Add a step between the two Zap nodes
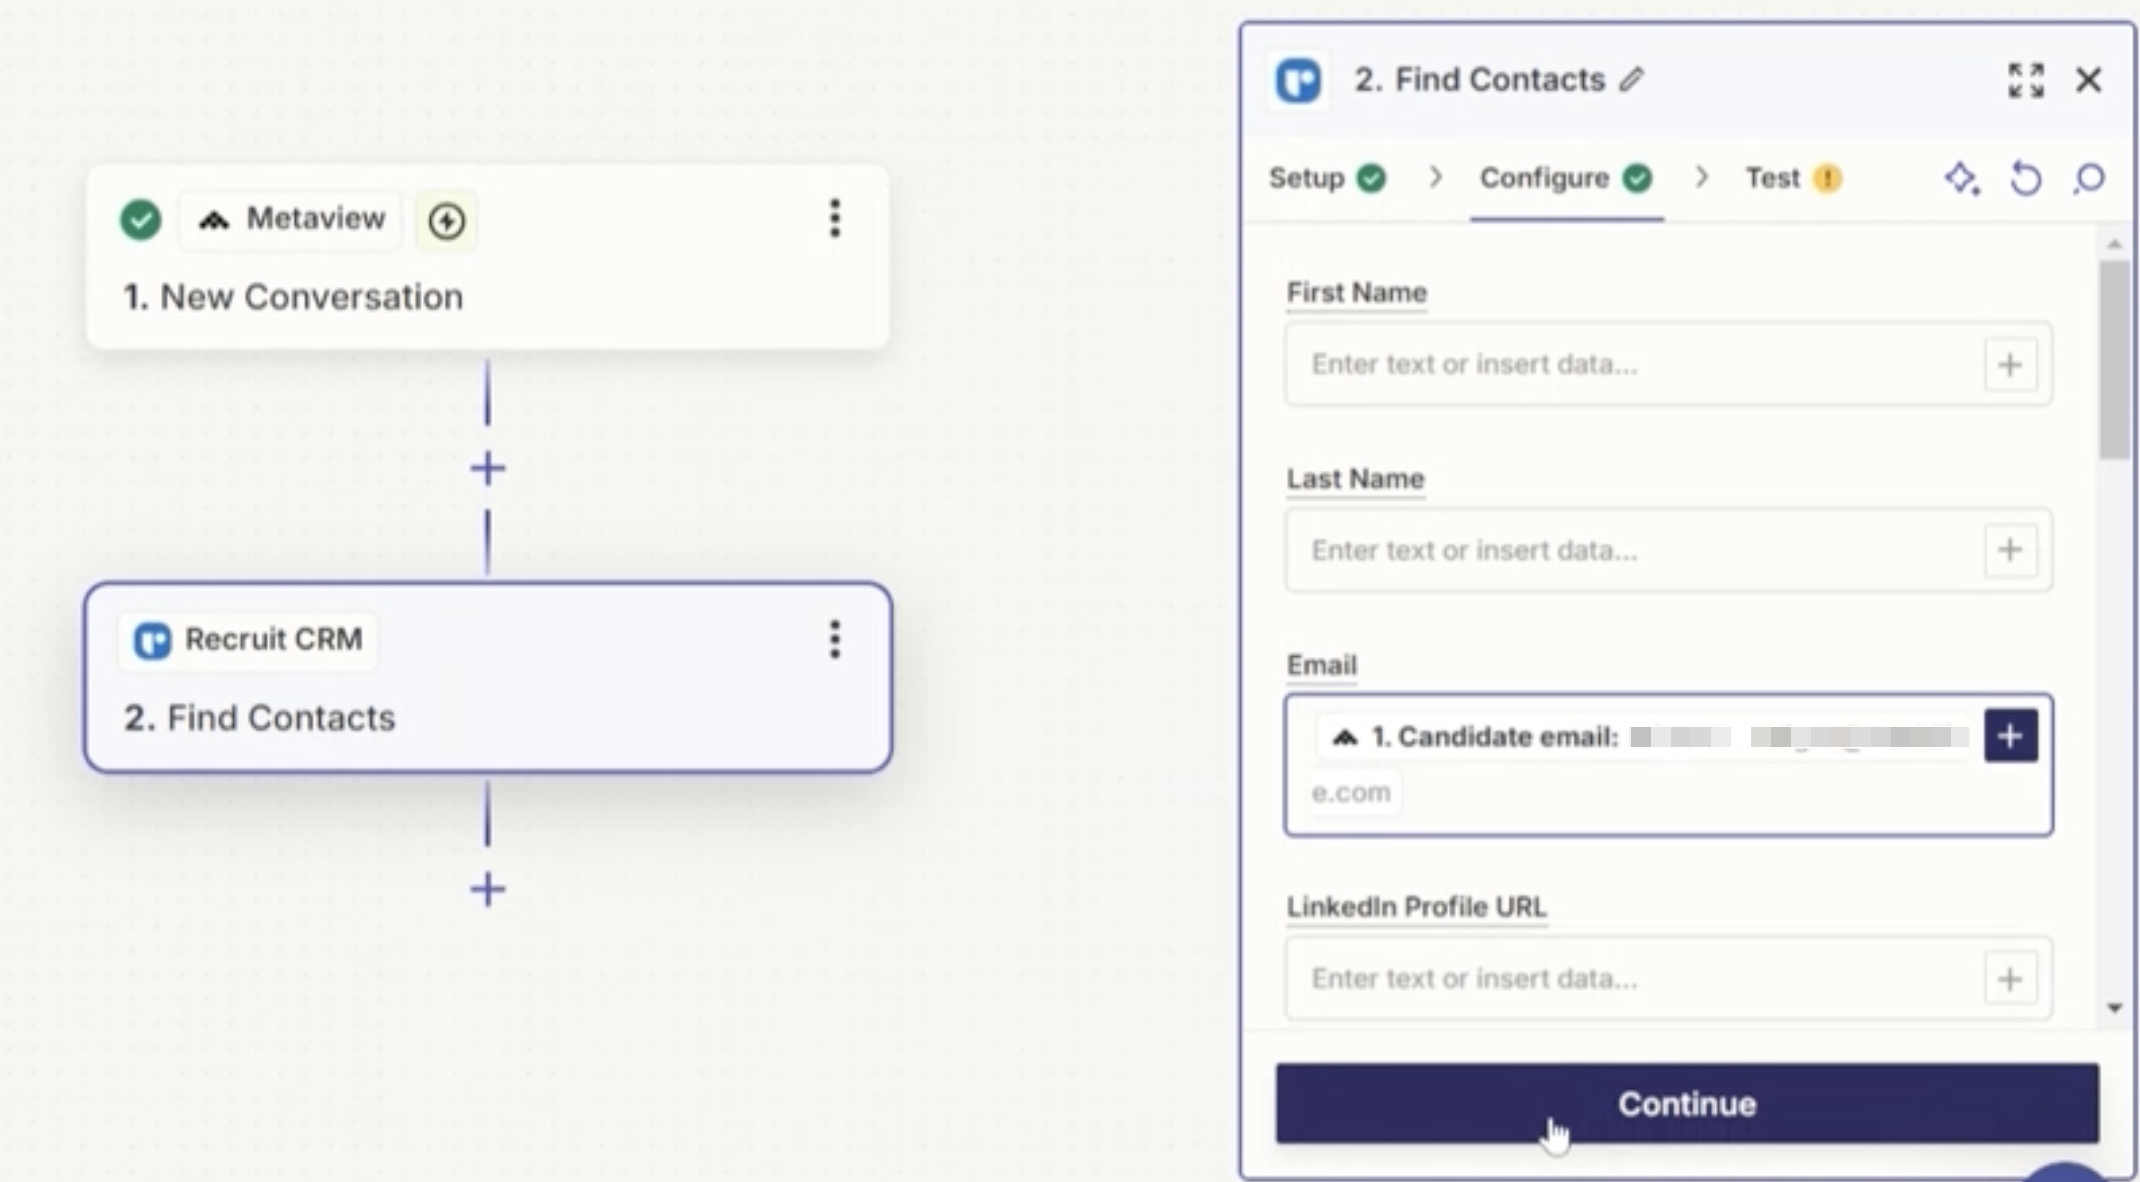 (x=488, y=468)
